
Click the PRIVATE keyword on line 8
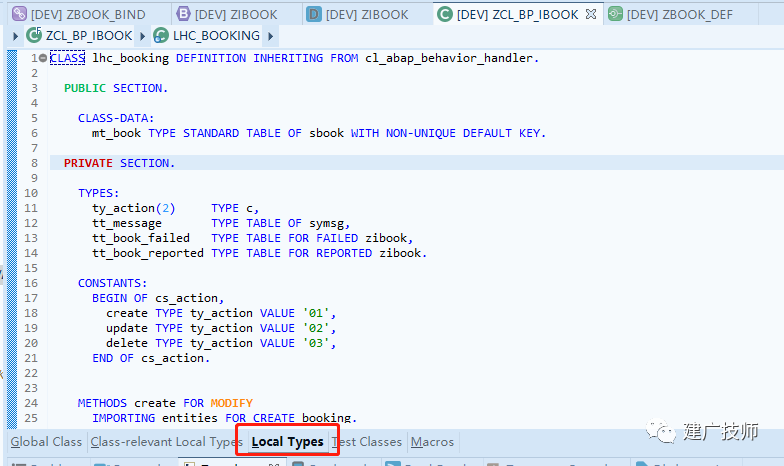(88, 163)
